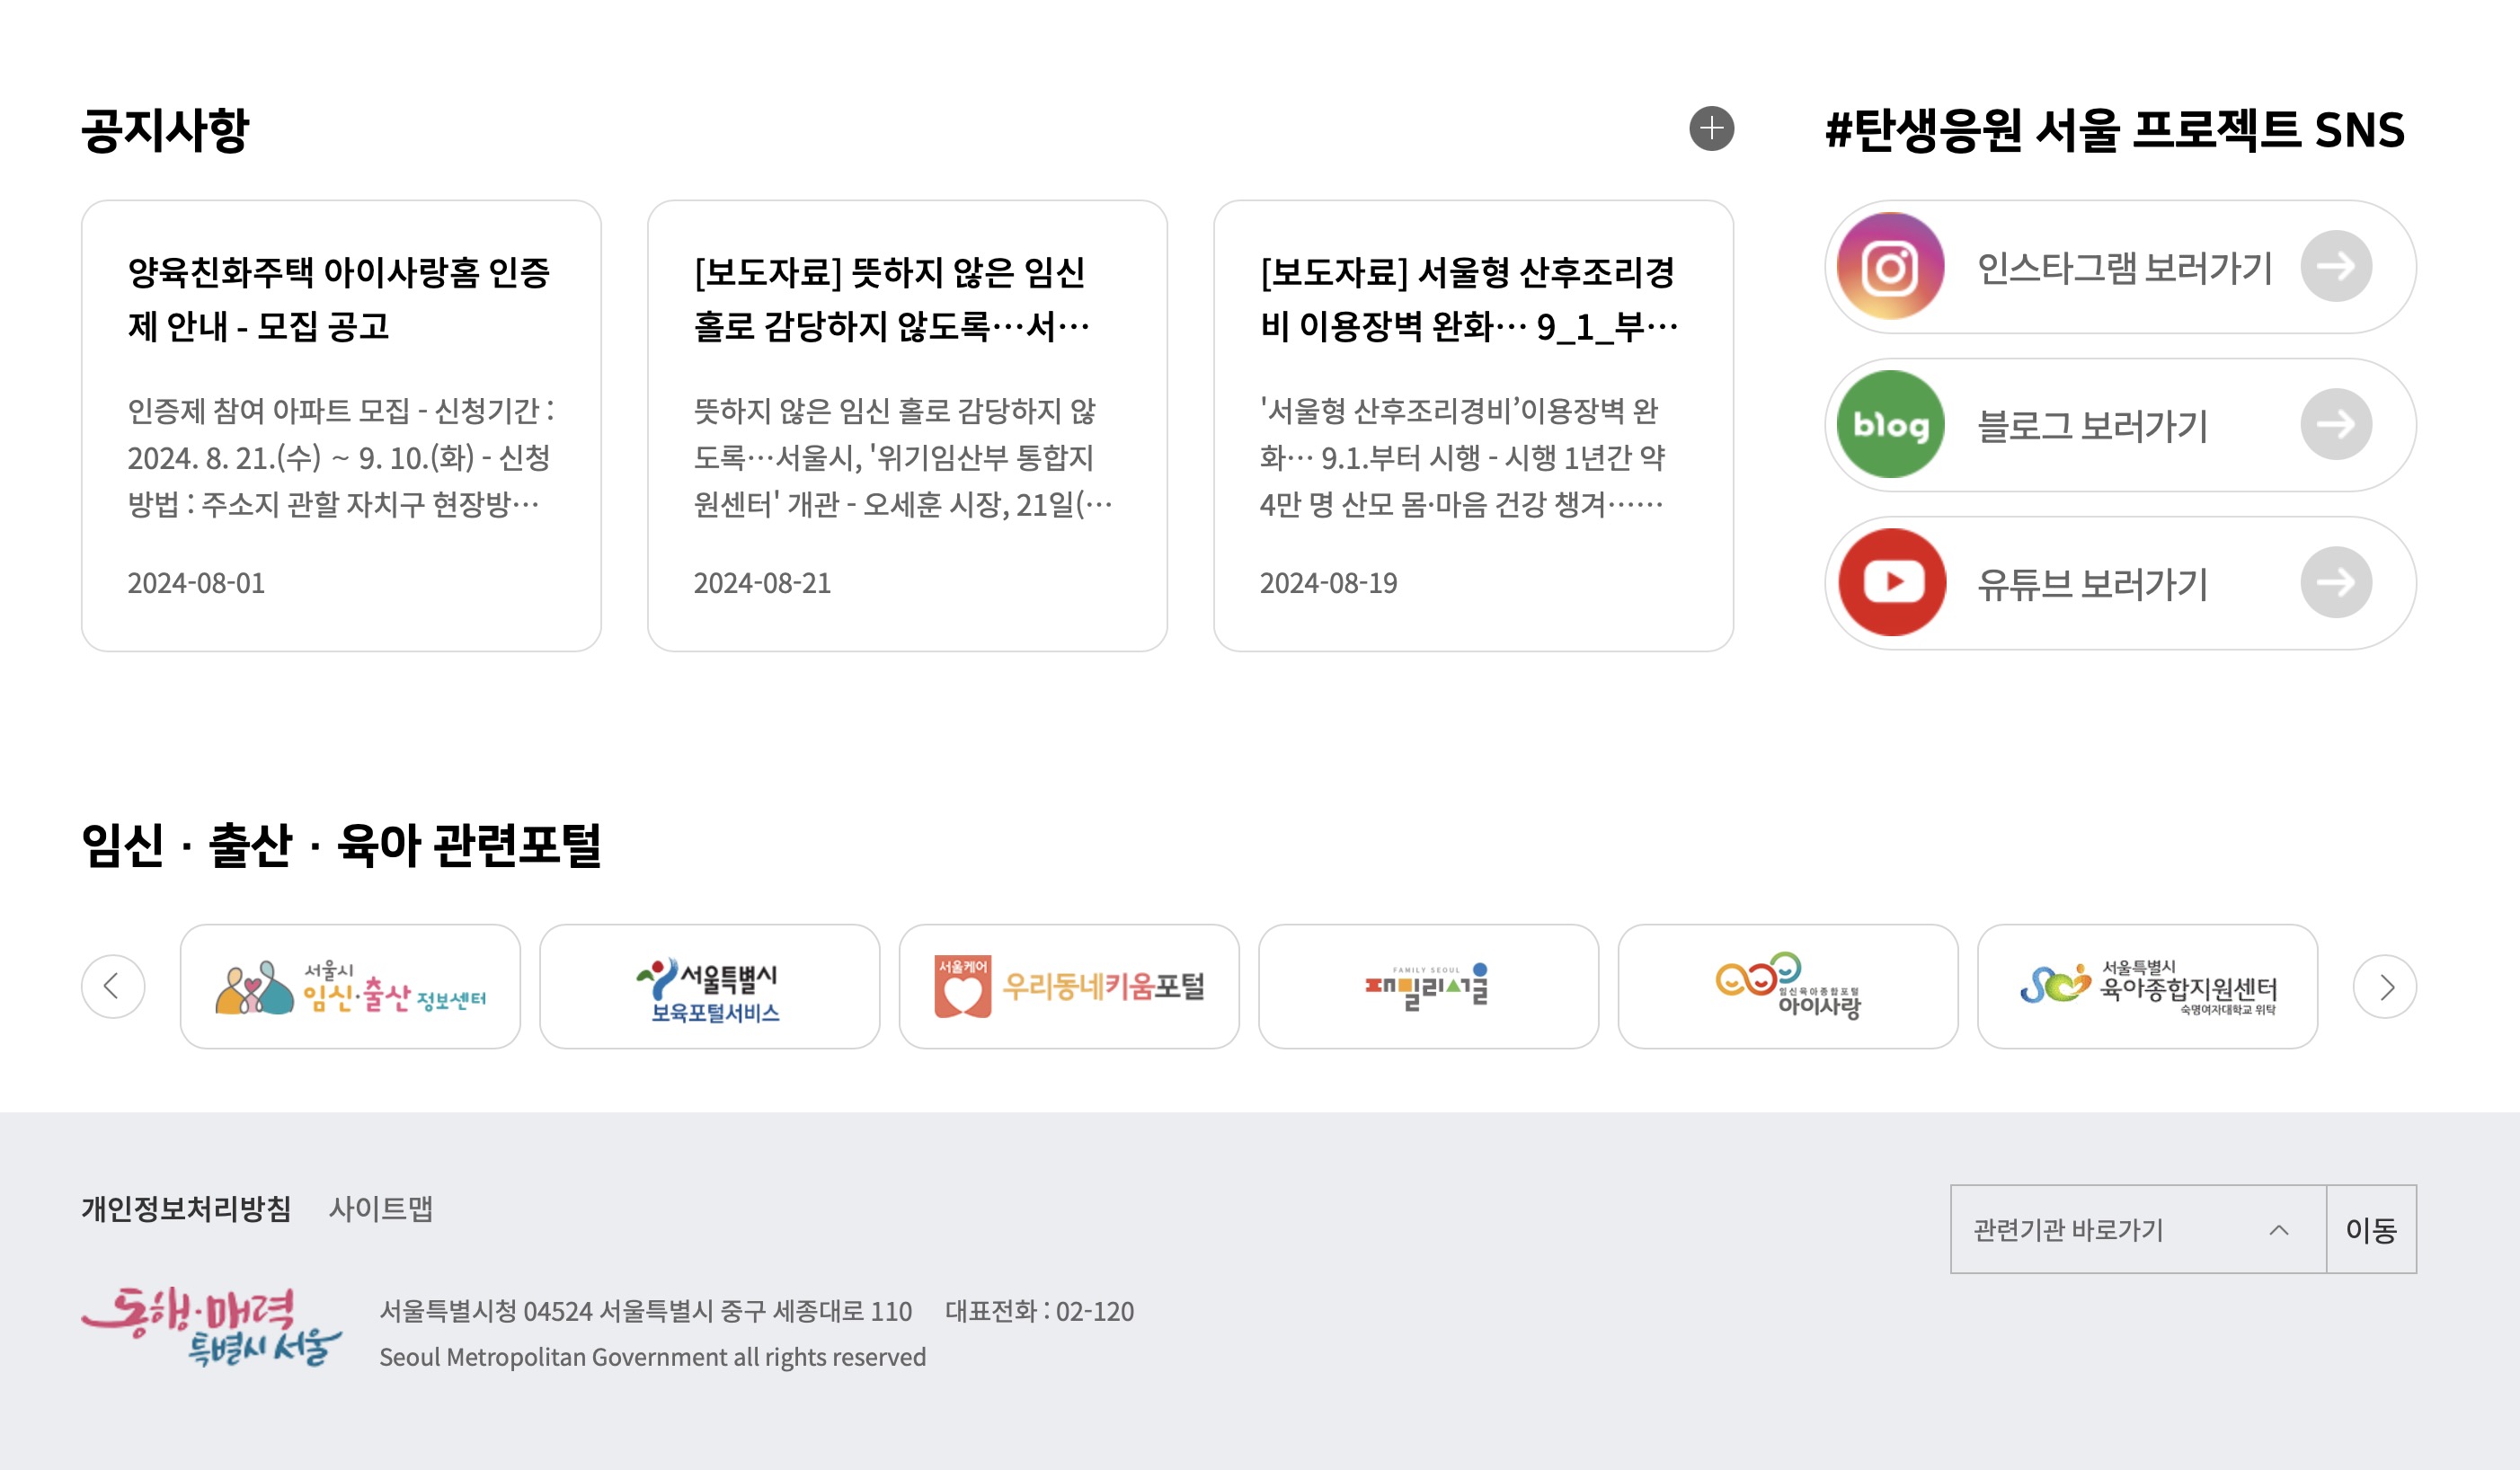Click the green blog logo icon
The width and height of the screenshot is (2520, 1470).
pos(1890,425)
